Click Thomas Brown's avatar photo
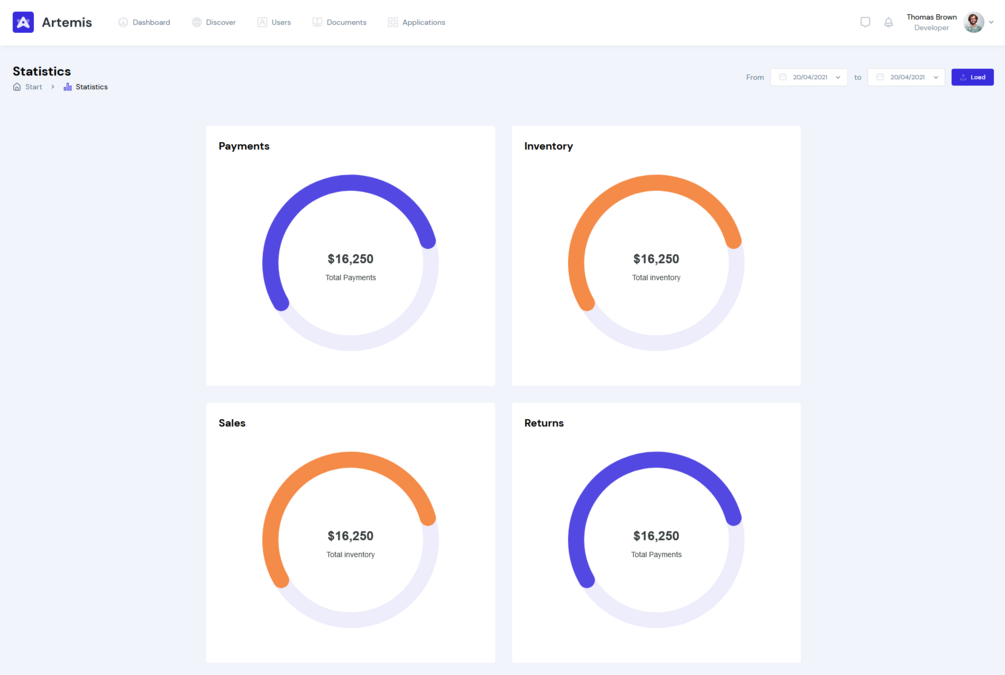This screenshot has height=675, width=1005. tap(974, 22)
